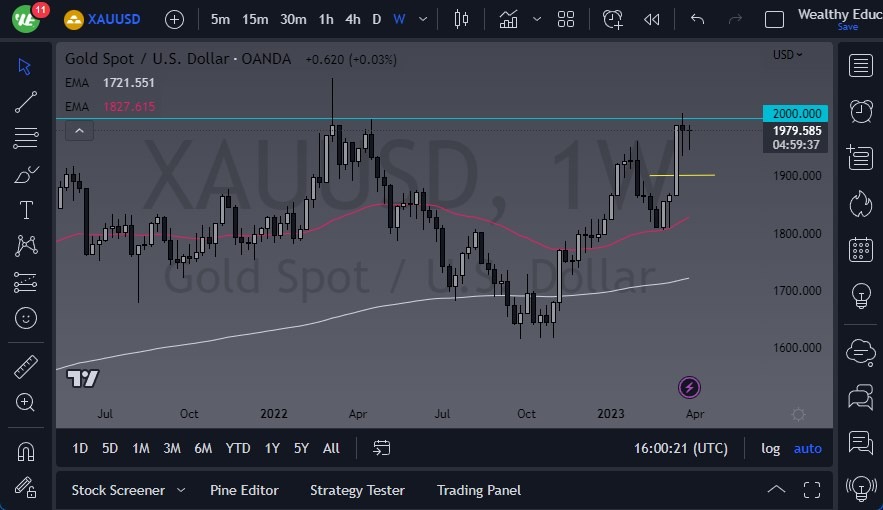This screenshot has height=510, width=883.
Task: Open the candlestick chart style selector
Action: pos(461,19)
